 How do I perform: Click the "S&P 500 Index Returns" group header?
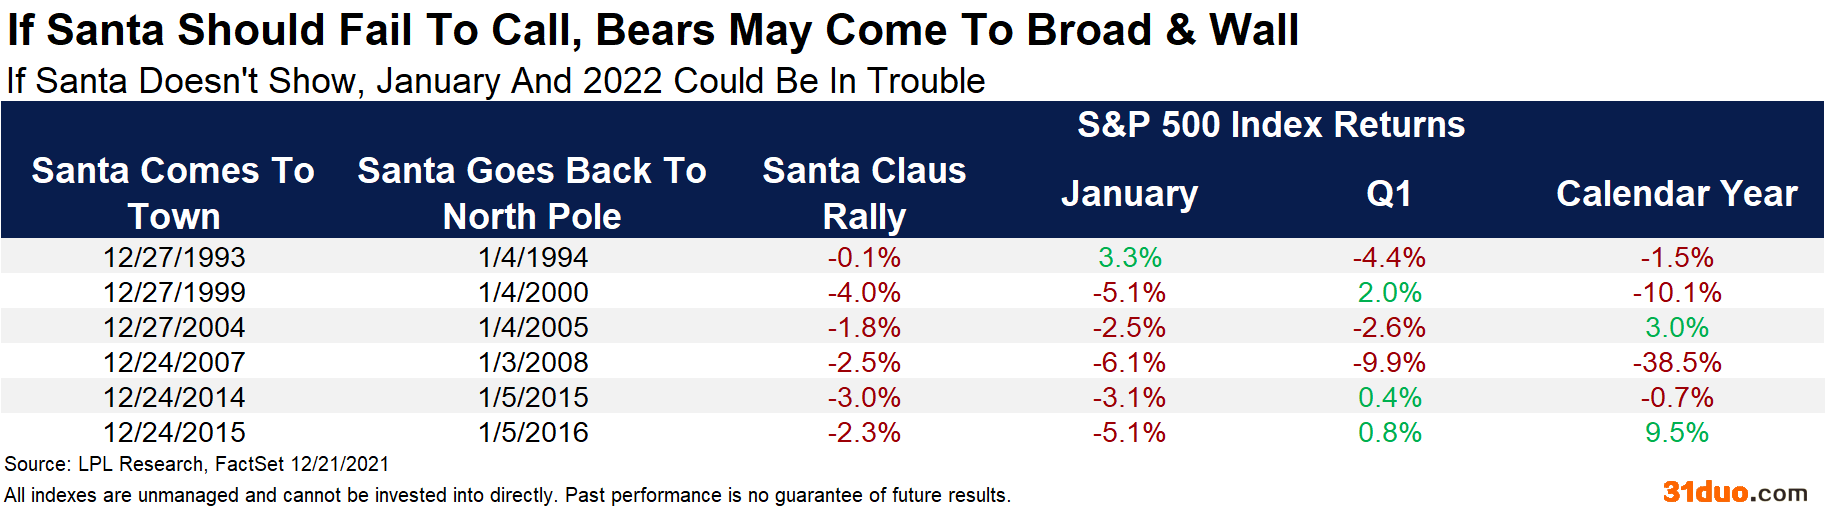tap(1270, 125)
